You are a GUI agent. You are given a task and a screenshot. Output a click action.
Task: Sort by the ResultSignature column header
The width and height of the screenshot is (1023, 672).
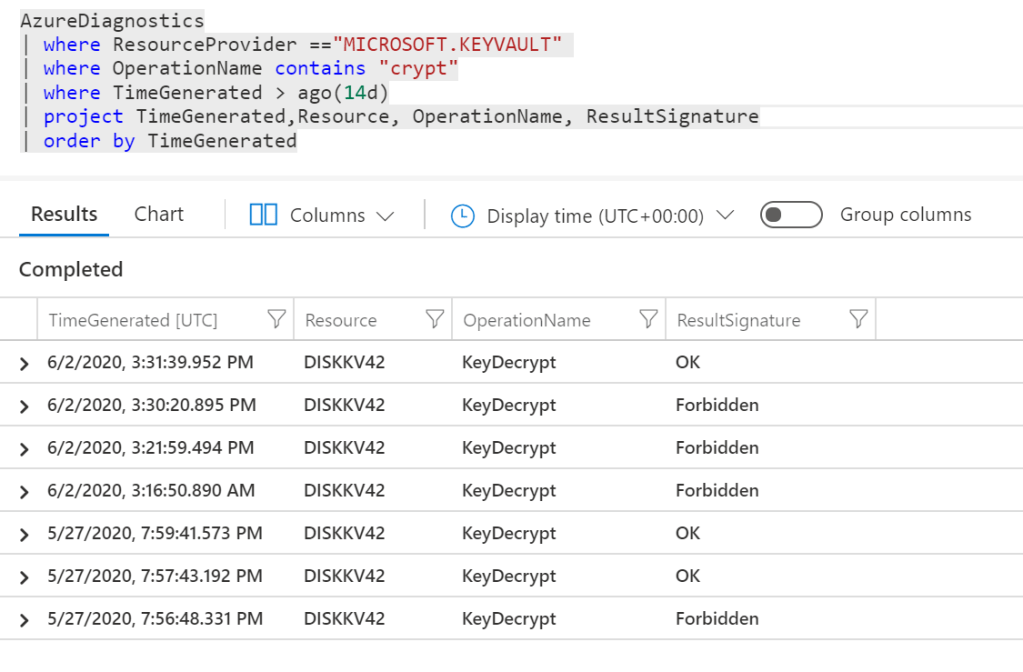[738, 321]
